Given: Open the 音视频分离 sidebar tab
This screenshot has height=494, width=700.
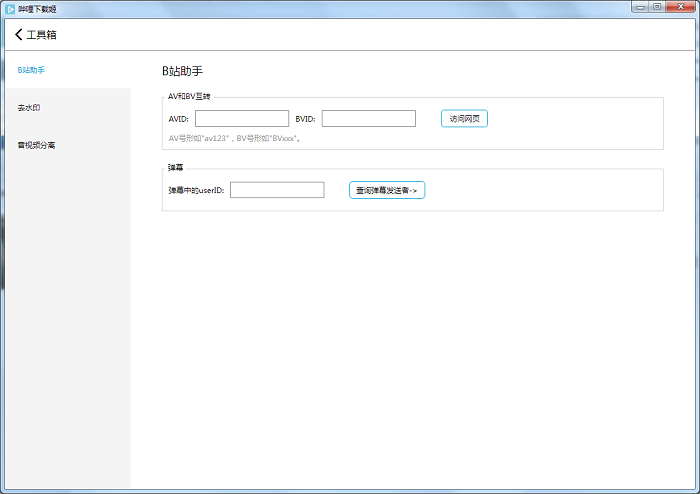Looking at the screenshot, I should click(x=36, y=145).
